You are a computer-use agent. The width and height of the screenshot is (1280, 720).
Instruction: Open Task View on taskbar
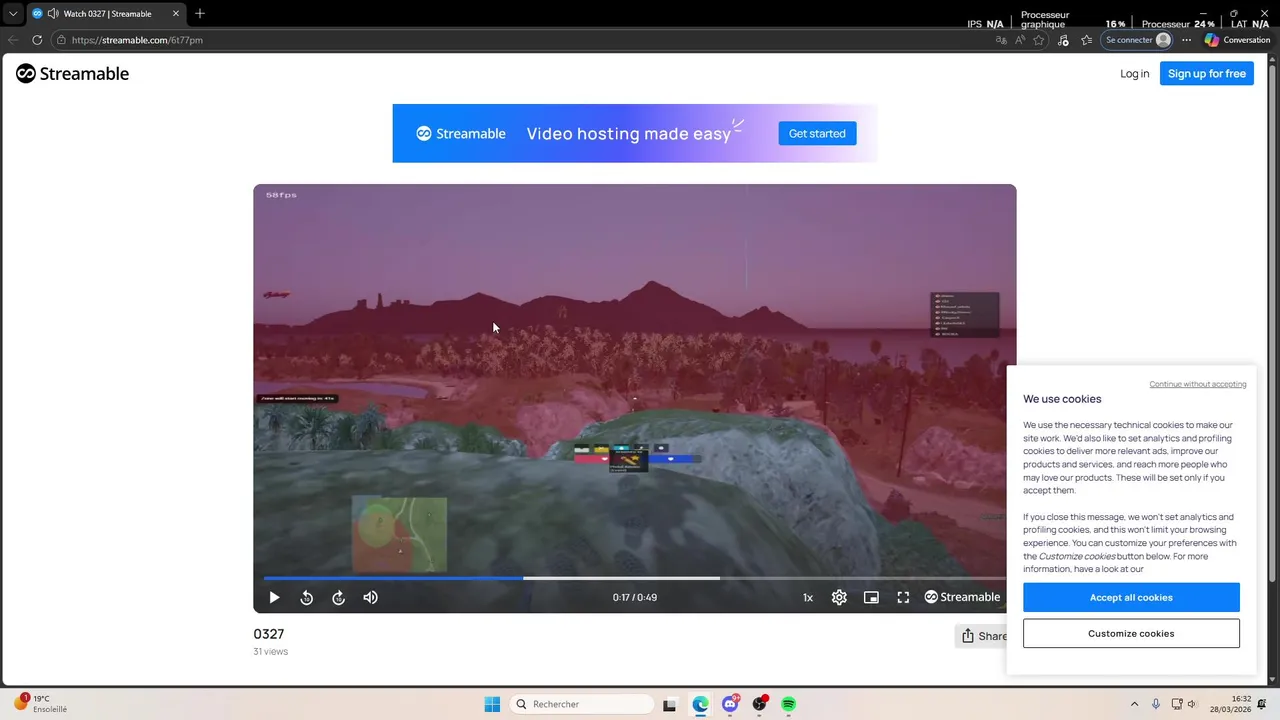[x=670, y=704]
